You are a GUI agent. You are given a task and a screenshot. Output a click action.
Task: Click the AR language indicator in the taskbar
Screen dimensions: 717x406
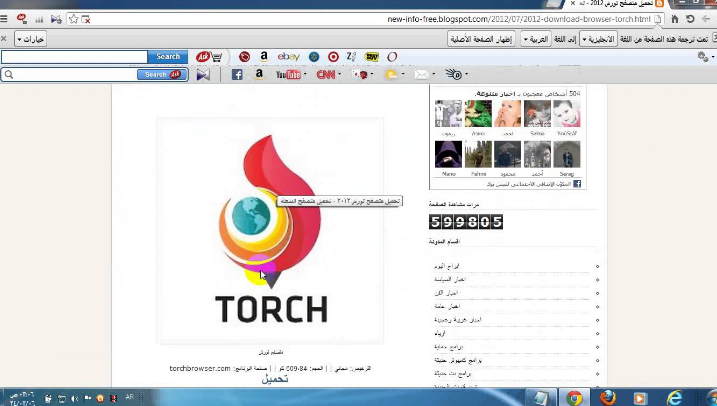(130, 397)
